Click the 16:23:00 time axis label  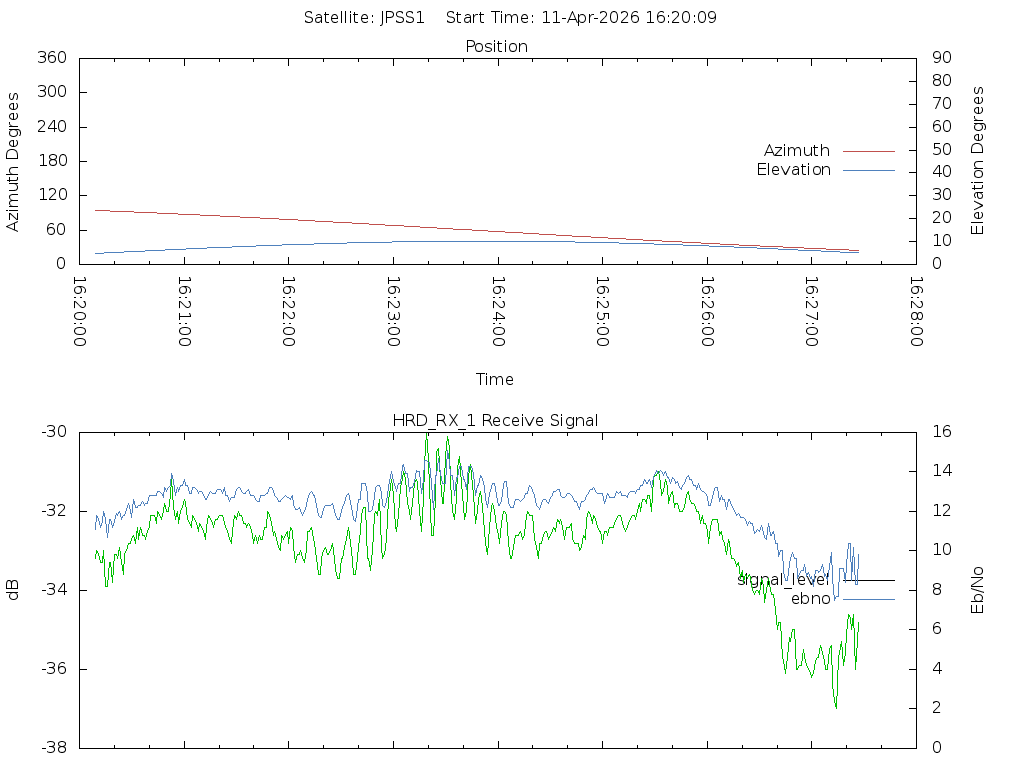pos(394,312)
